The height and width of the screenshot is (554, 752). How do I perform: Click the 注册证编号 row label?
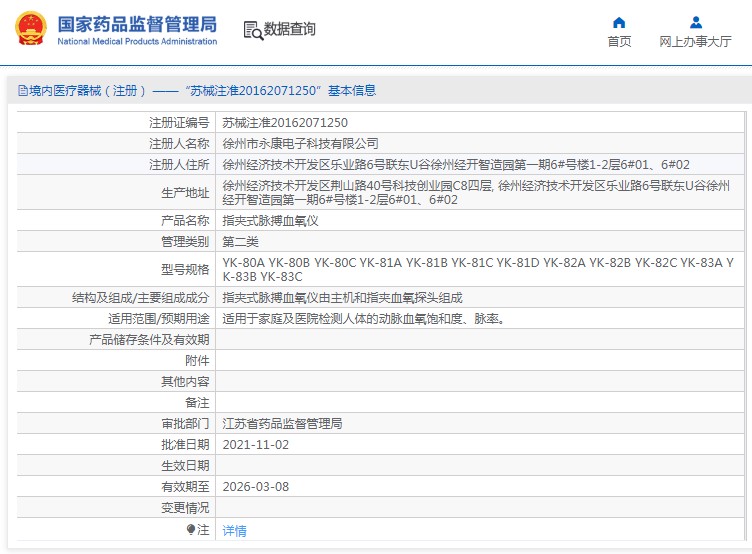pyautogui.click(x=179, y=123)
